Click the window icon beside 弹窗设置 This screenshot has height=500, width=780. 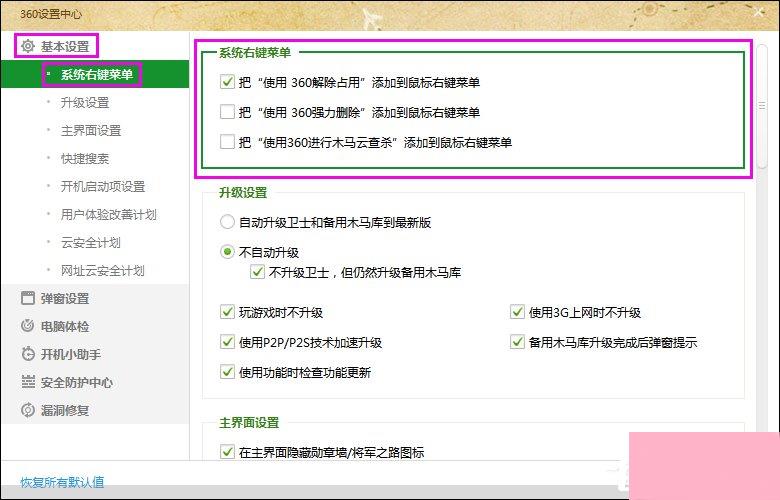pos(28,298)
